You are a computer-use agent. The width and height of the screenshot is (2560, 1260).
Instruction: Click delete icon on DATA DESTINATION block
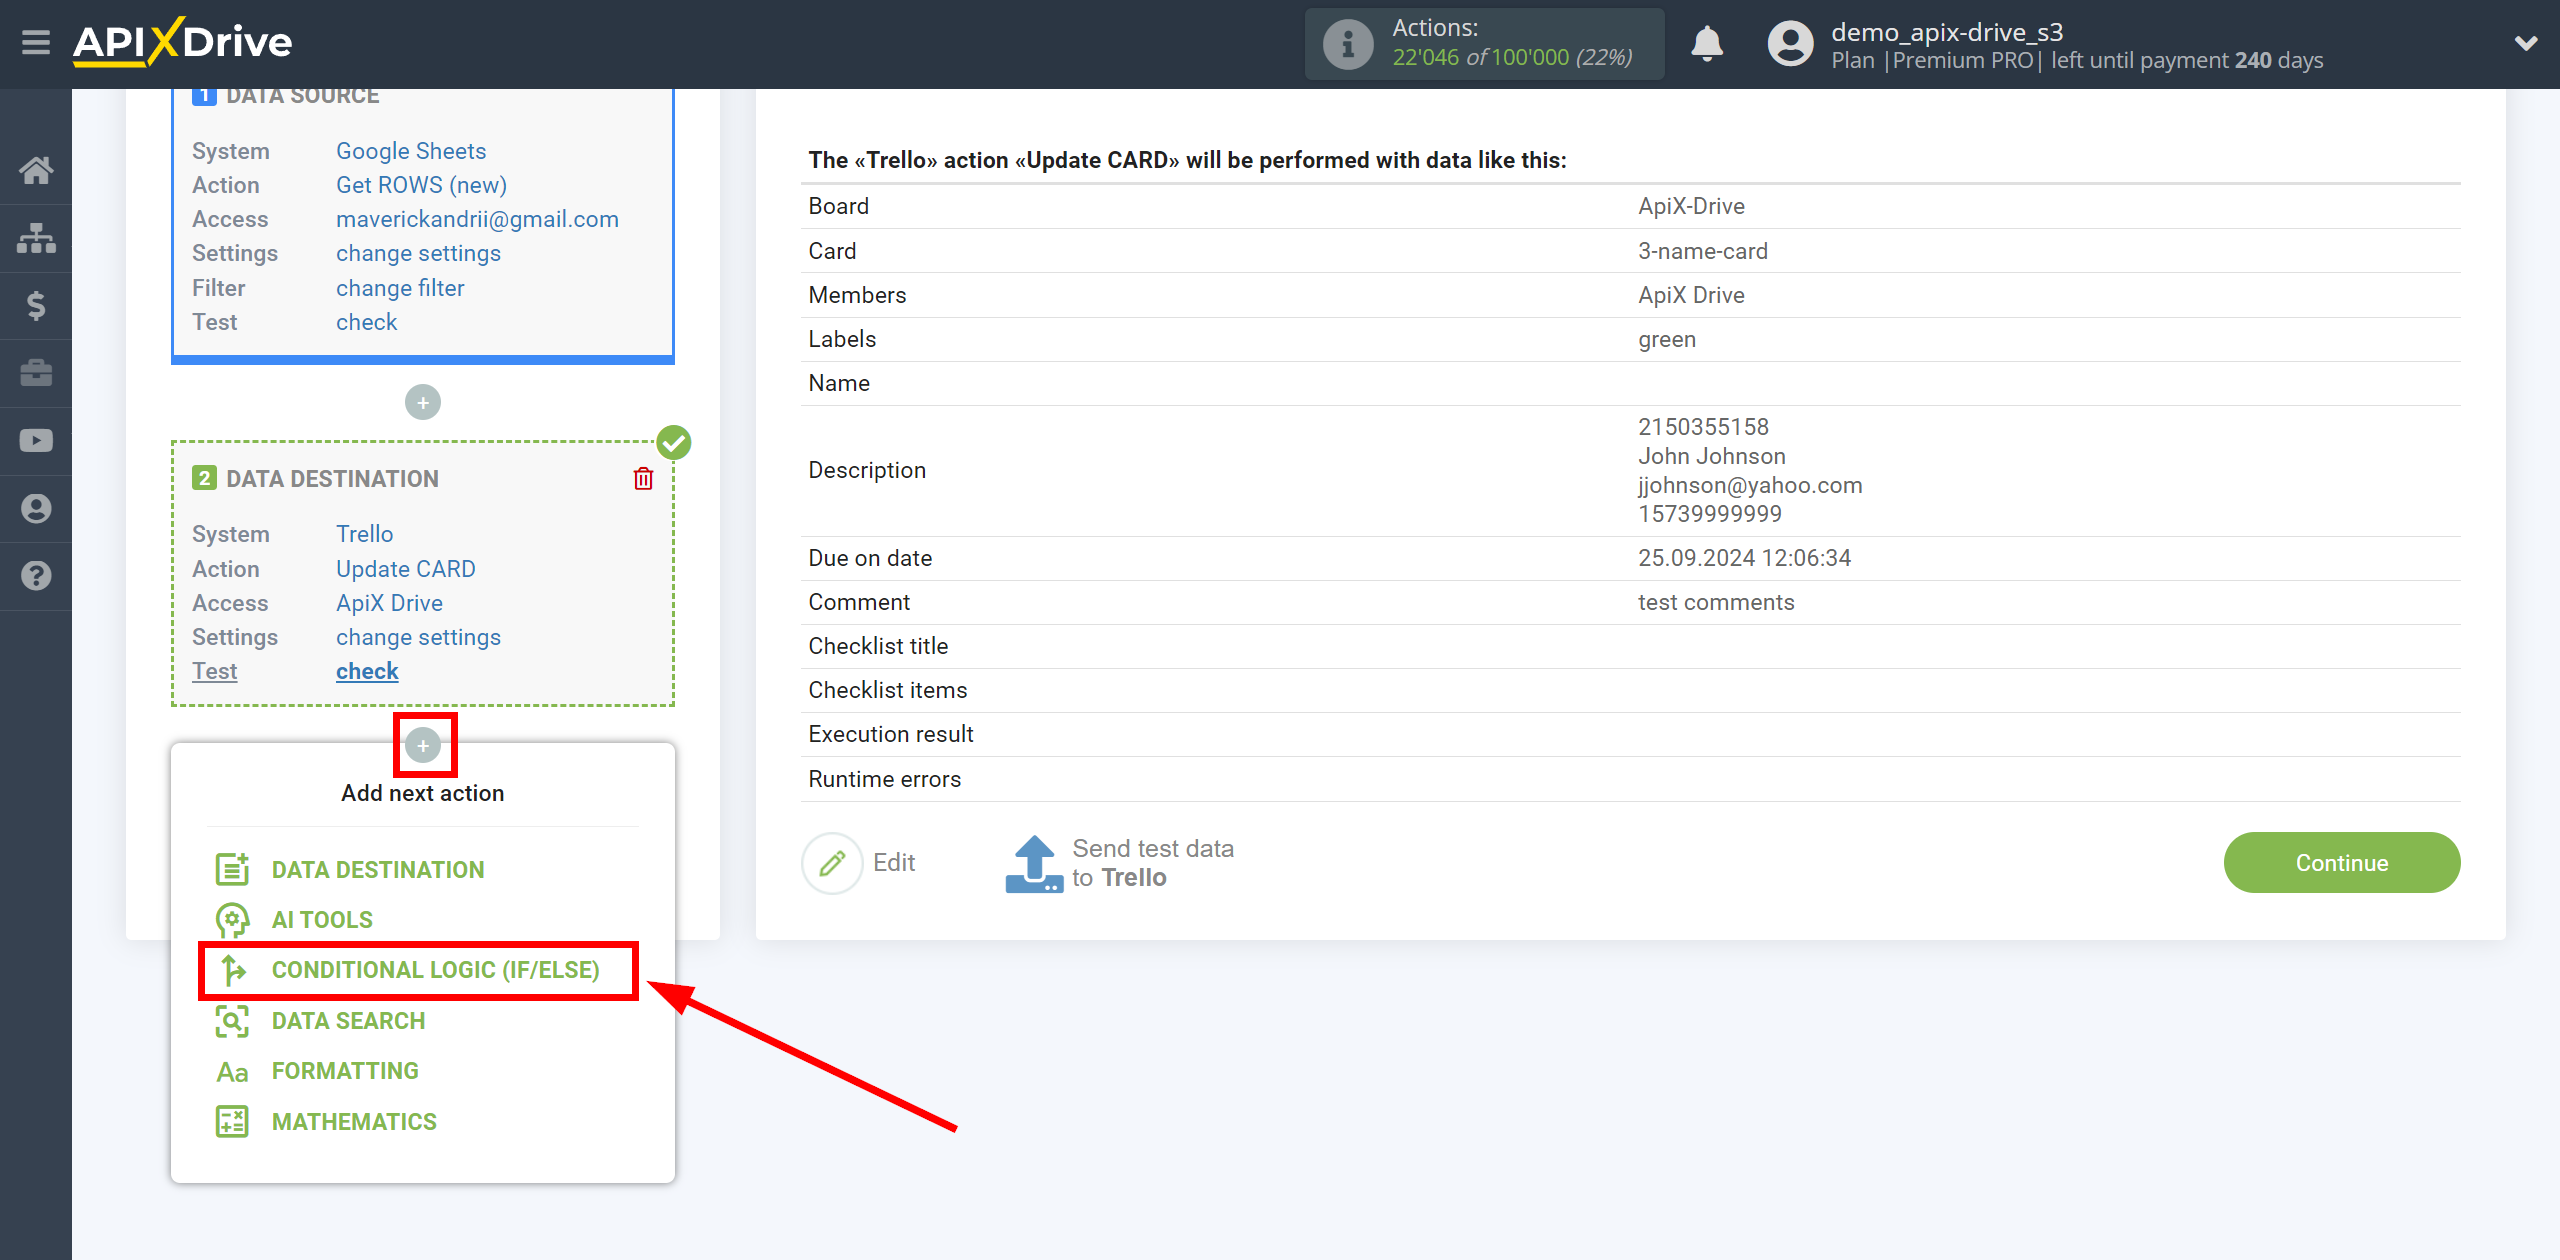(x=643, y=478)
